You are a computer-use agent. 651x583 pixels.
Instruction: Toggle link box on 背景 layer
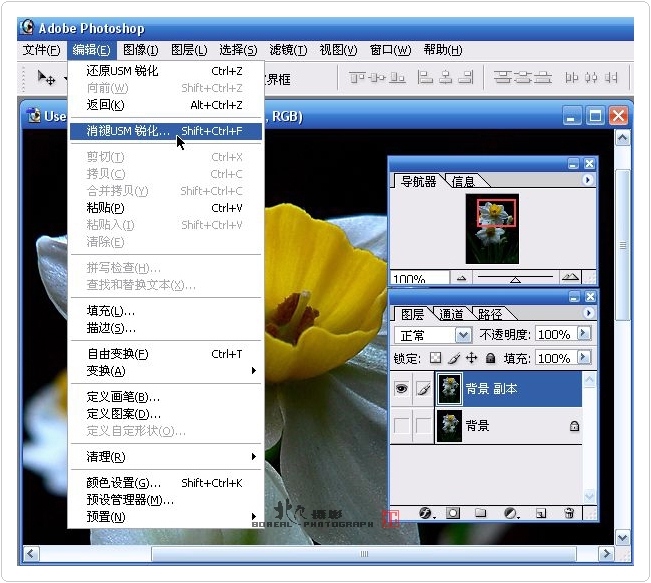(423, 426)
